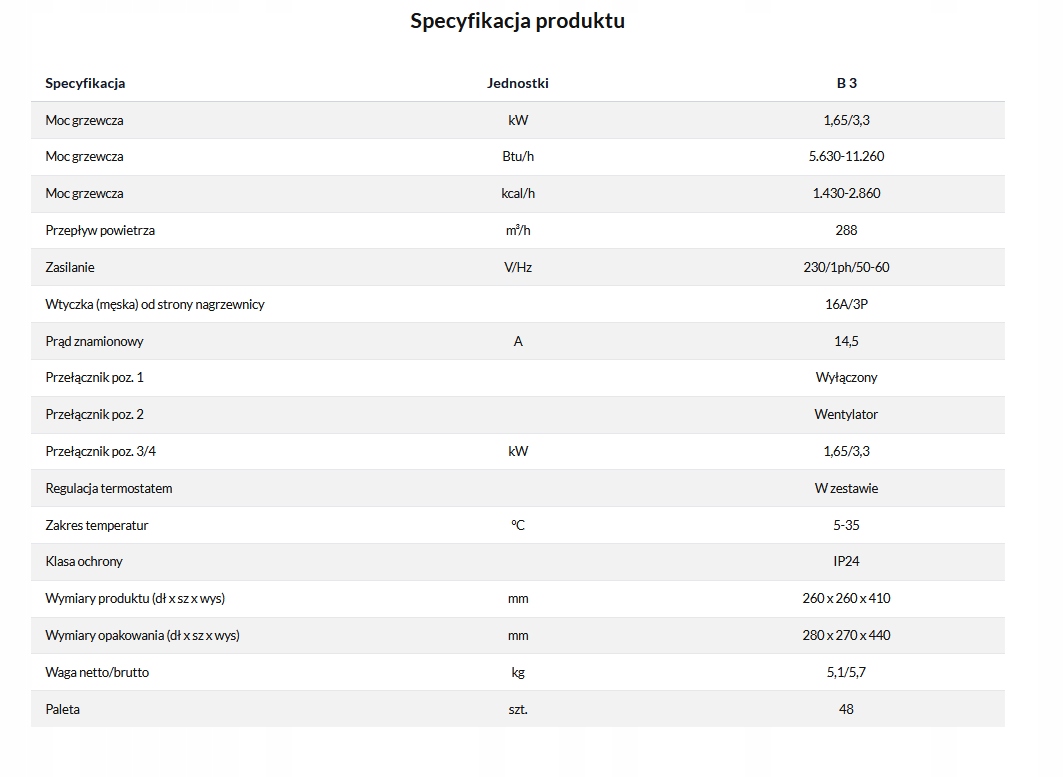
Task: Click the B 3 column header
Action: tap(846, 83)
